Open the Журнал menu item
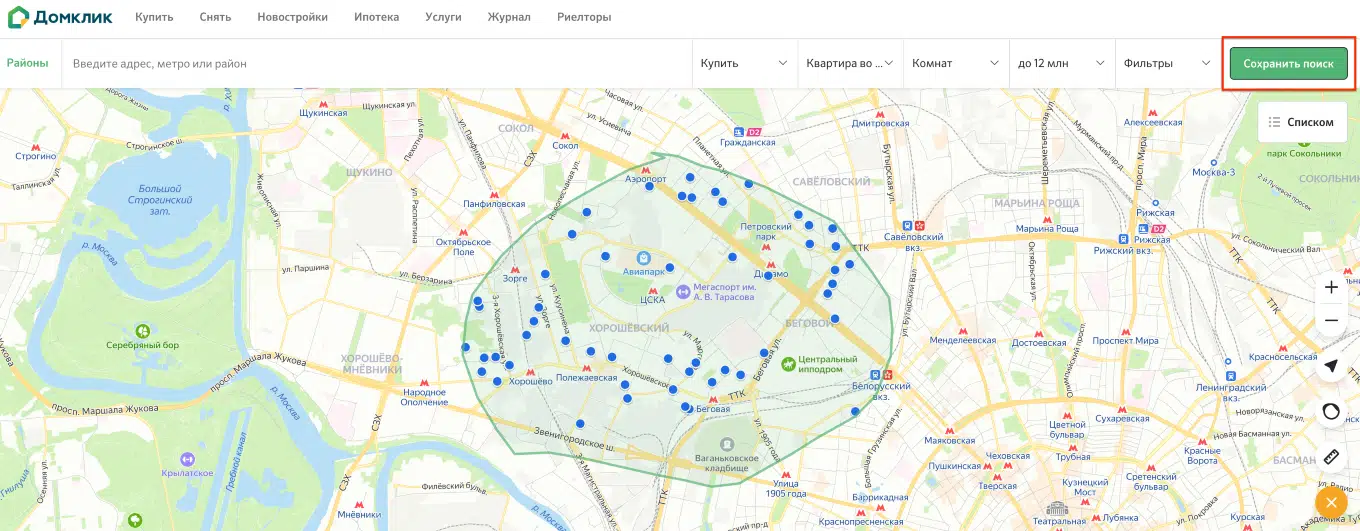 click(509, 17)
